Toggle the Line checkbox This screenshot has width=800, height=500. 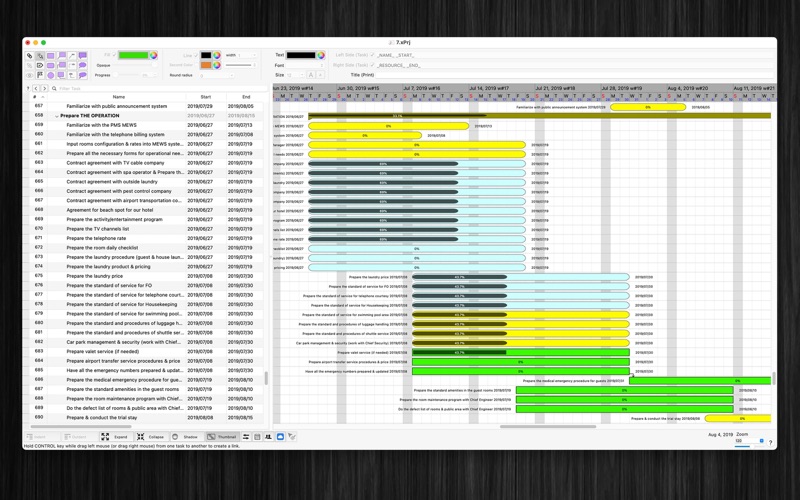195,55
